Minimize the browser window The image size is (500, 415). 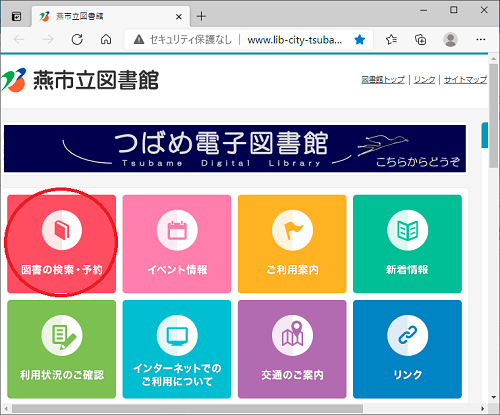(x=424, y=10)
